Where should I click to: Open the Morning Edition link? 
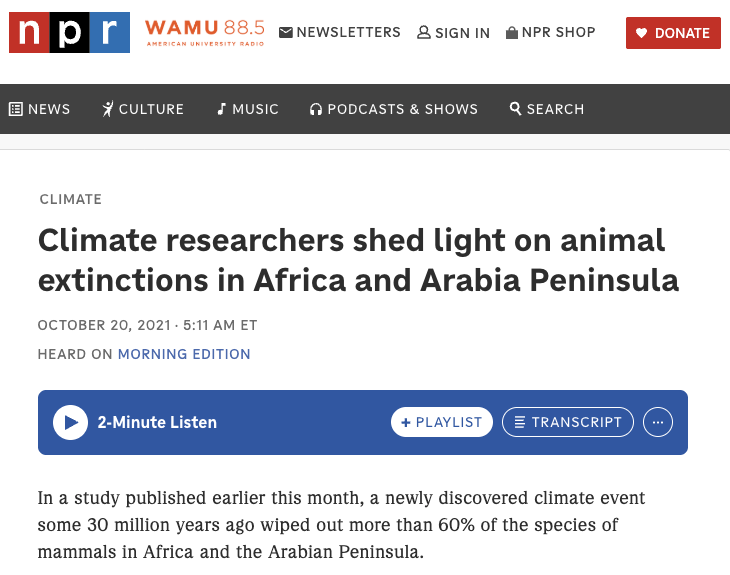(x=184, y=354)
